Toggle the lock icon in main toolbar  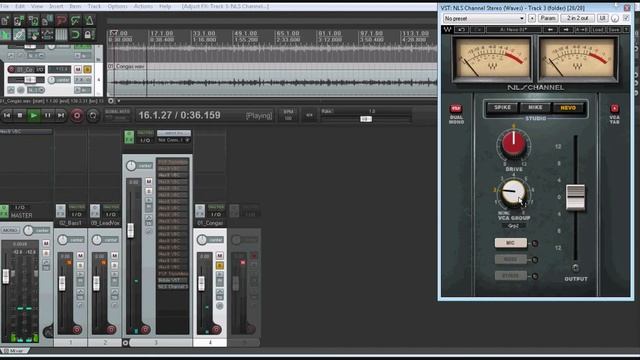pyautogui.click(x=88, y=34)
